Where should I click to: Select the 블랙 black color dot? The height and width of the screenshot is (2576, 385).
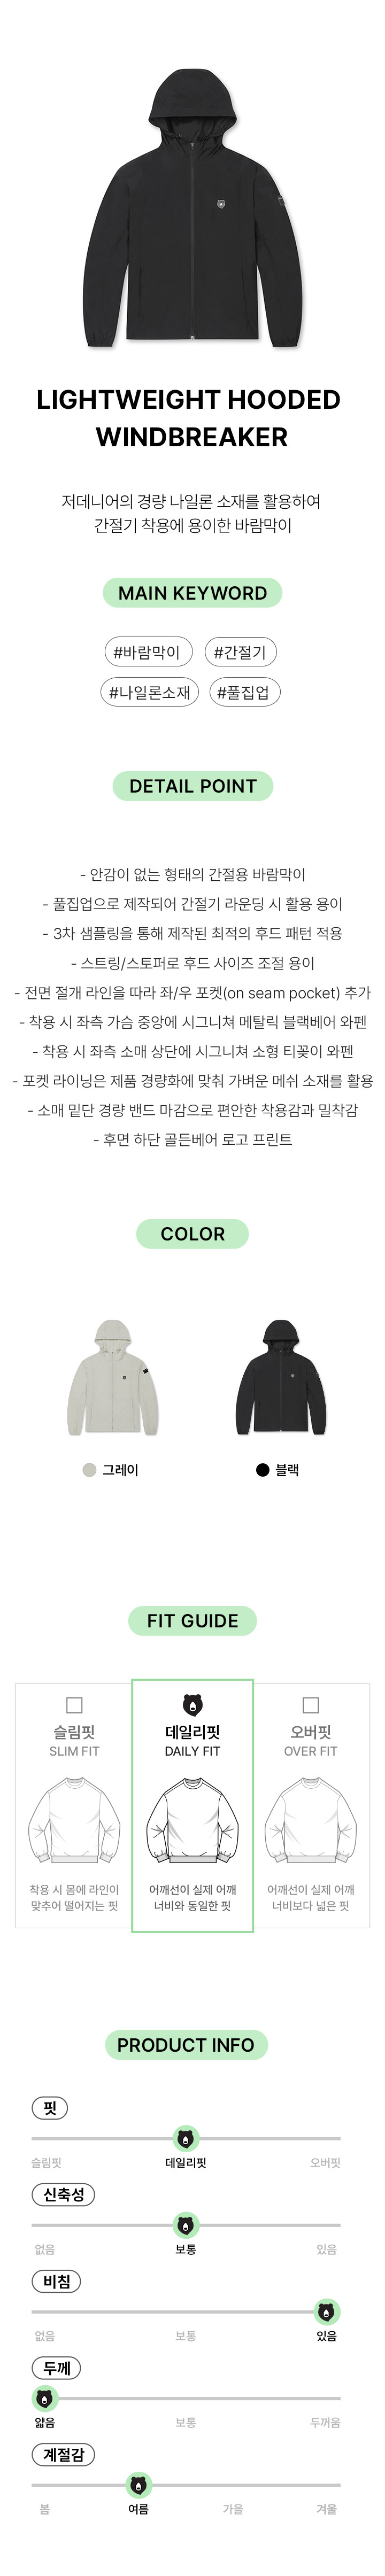coord(263,1470)
